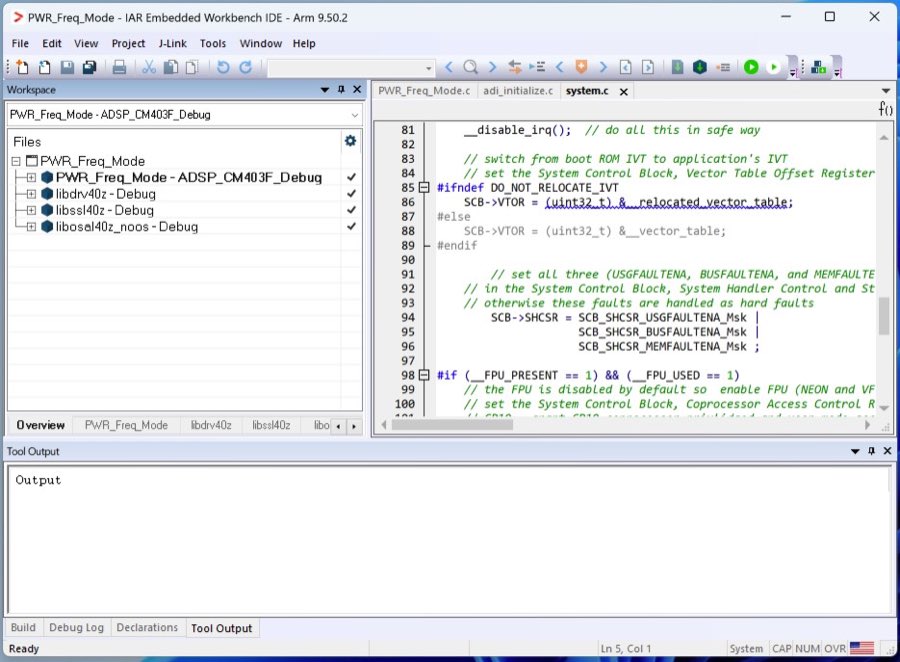Toggle bookmark with the orange shield icon

pos(581,67)
